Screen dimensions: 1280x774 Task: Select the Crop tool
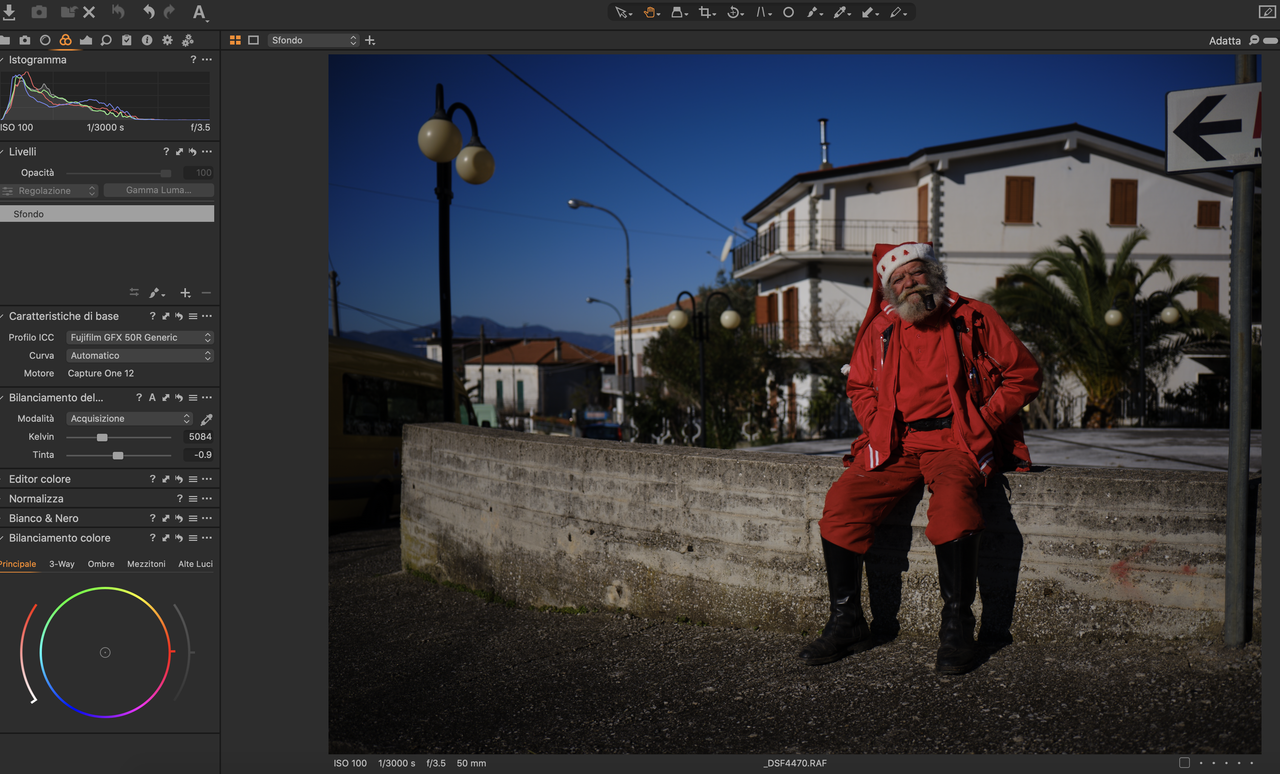tap(707, 12)
